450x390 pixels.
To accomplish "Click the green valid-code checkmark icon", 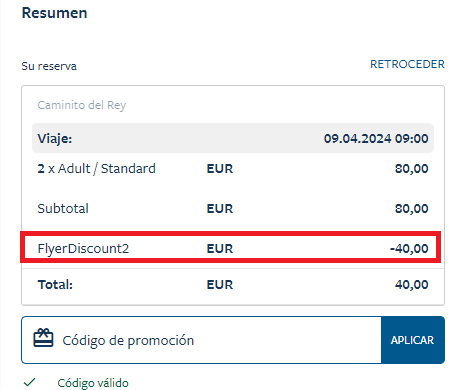I will (30, 382).
